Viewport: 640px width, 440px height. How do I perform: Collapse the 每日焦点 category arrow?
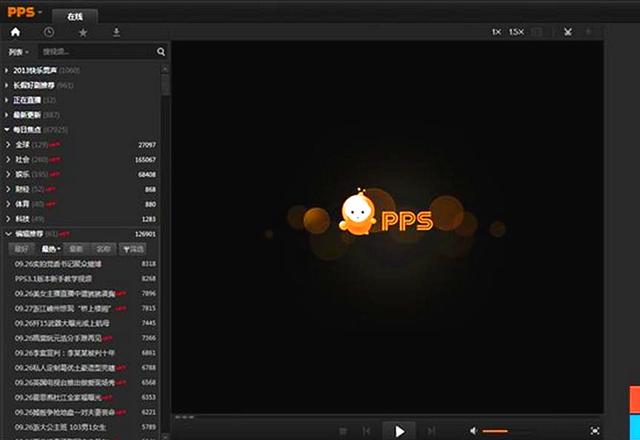coord(7,129)
